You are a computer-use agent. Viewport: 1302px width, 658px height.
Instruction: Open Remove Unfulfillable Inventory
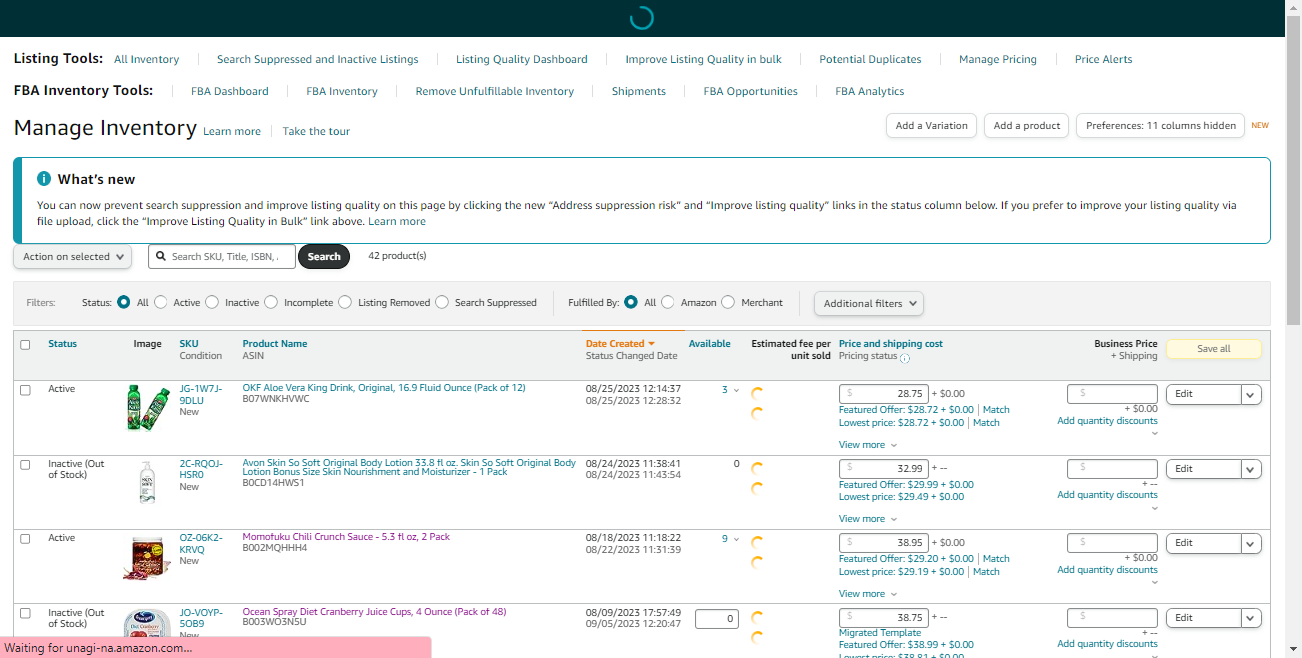point(495,91)
